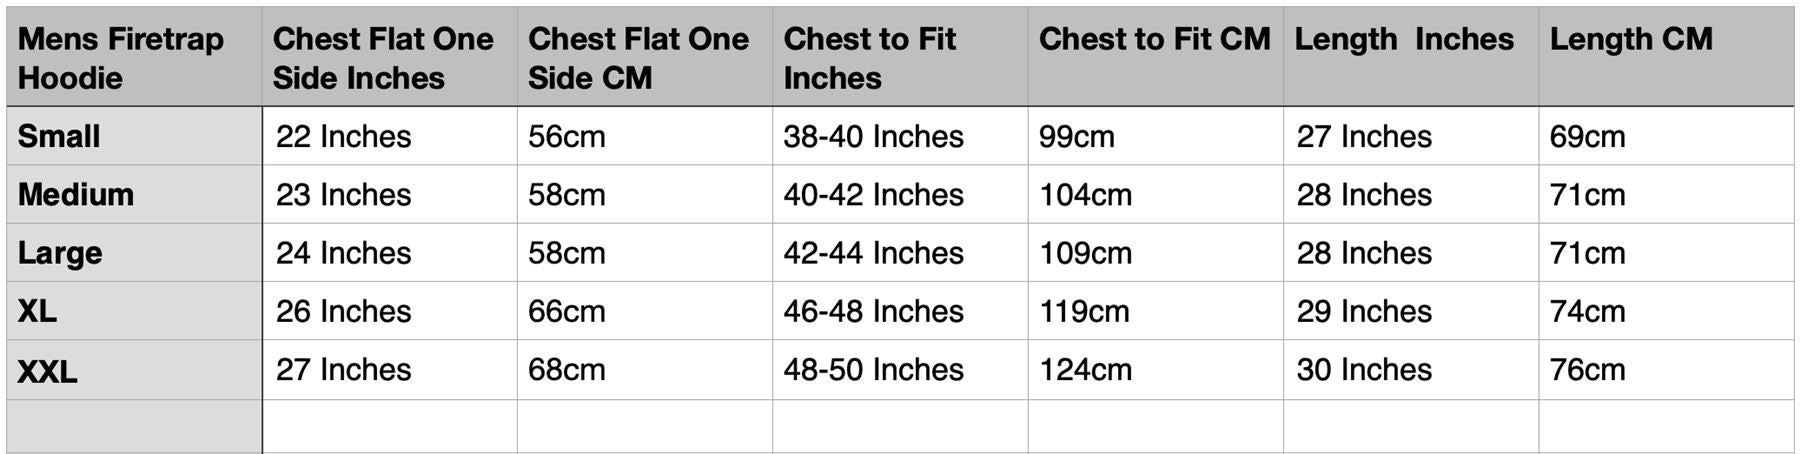
Task: Select the '30 Inches' length cell
Action: pos(1364,370)
